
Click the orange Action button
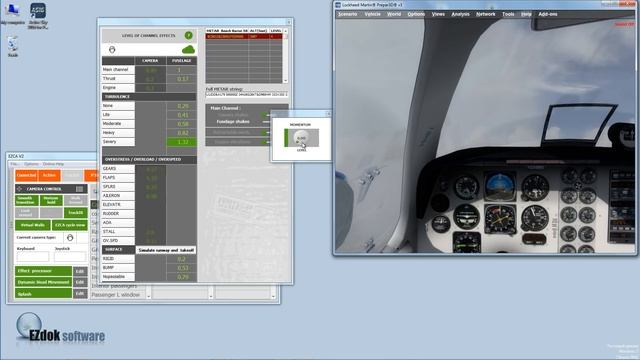[x=49, y=175]
